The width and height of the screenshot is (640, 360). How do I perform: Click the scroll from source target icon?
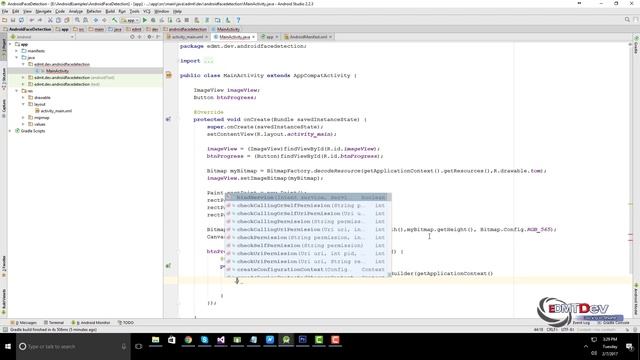tap(132, 37)
